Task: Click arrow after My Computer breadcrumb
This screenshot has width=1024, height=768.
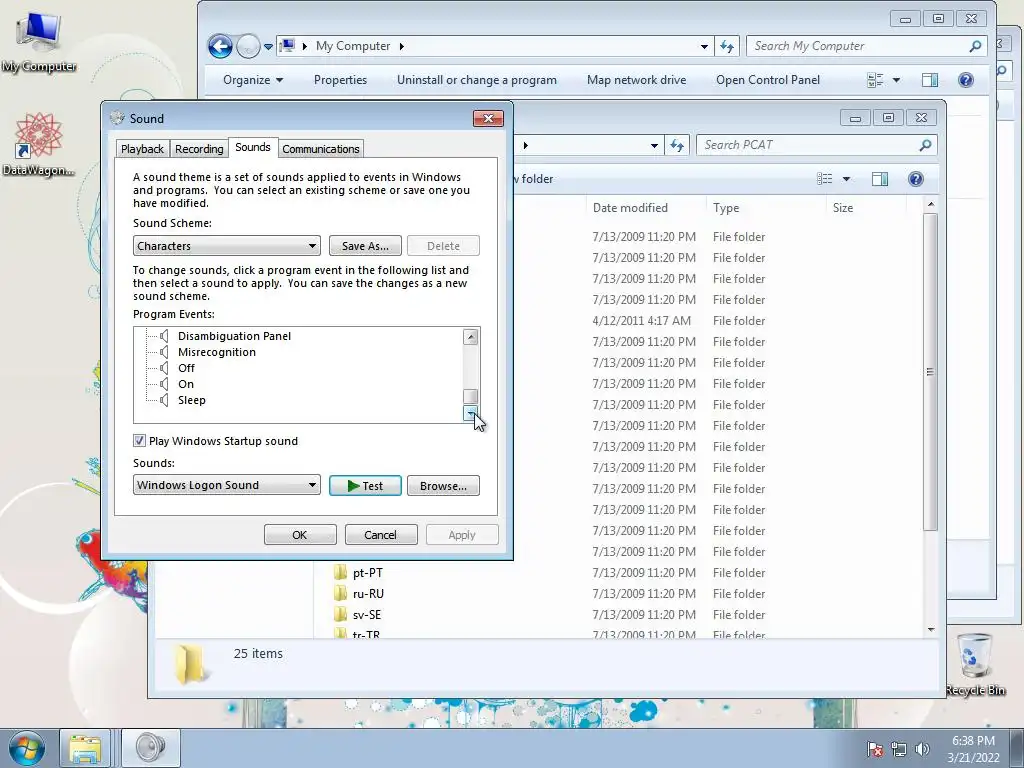Action: pyautogui.click(x=402, y=46)
